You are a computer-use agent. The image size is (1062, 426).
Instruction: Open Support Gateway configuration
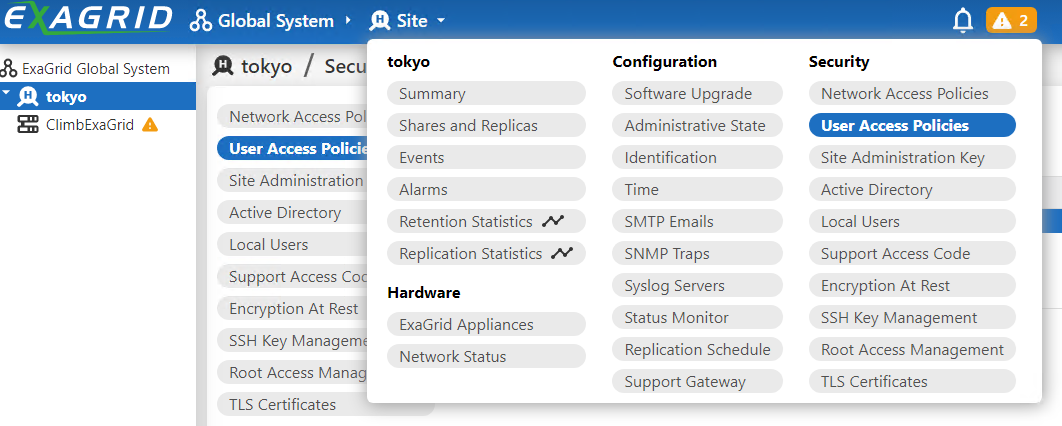698,381
